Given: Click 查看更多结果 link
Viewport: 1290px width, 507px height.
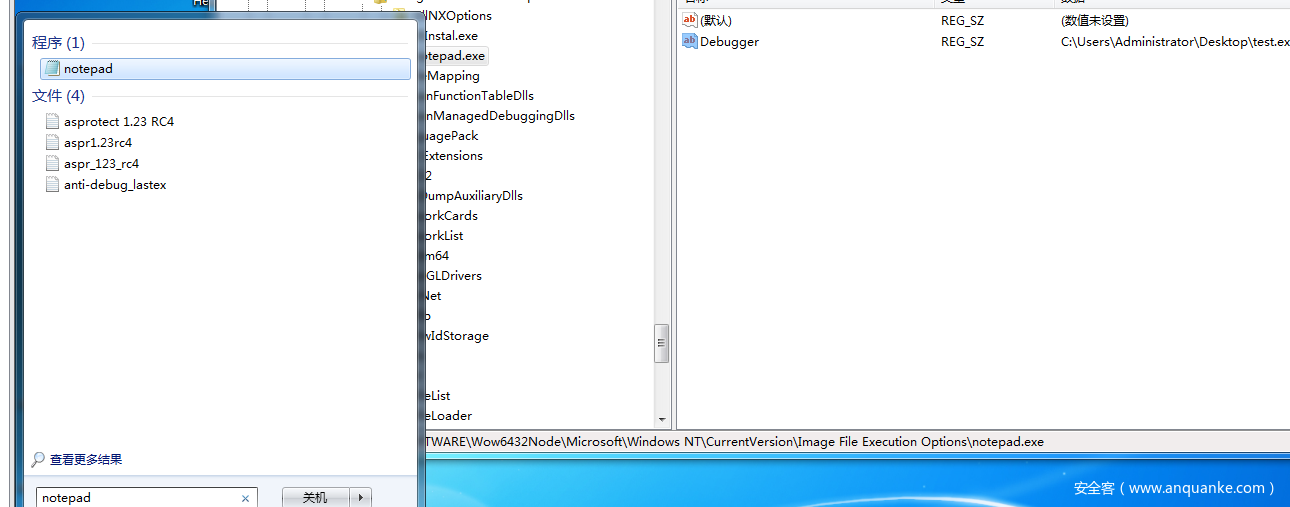Looking at the screenshot, I should click(86, 459).
